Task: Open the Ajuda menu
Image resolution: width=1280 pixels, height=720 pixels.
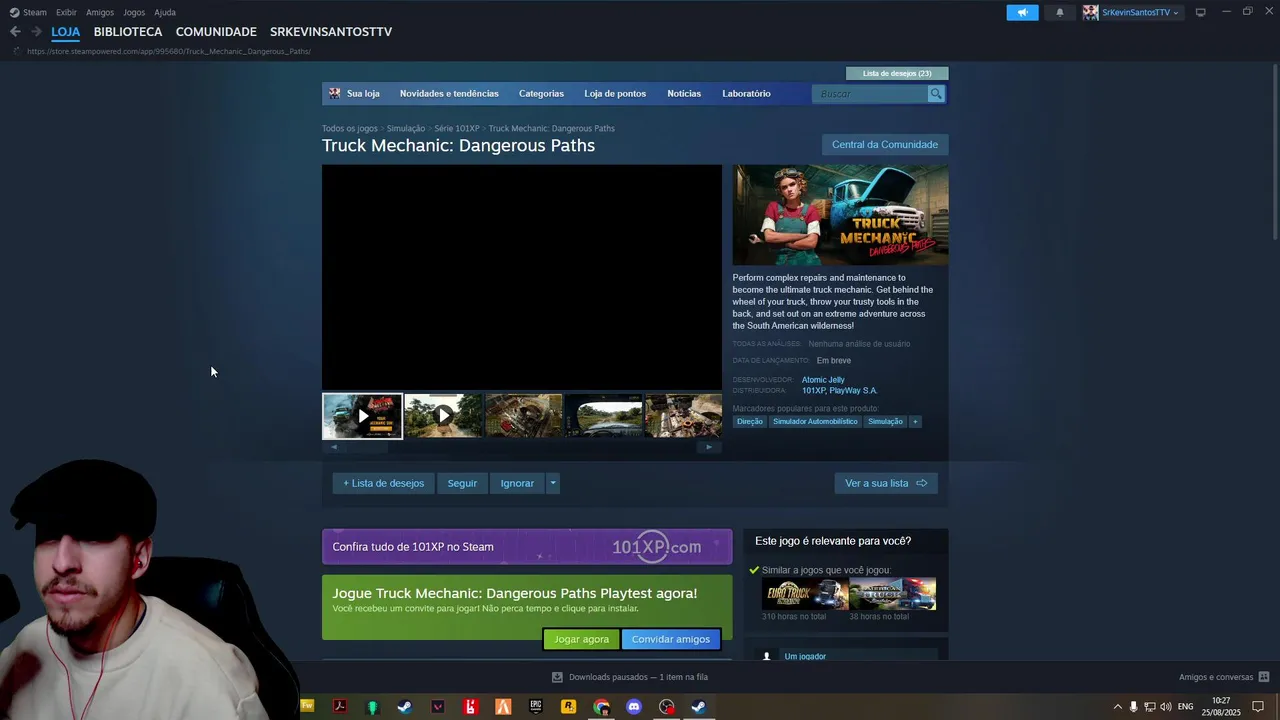Action: pyautogui.click(x=165, y=13)
